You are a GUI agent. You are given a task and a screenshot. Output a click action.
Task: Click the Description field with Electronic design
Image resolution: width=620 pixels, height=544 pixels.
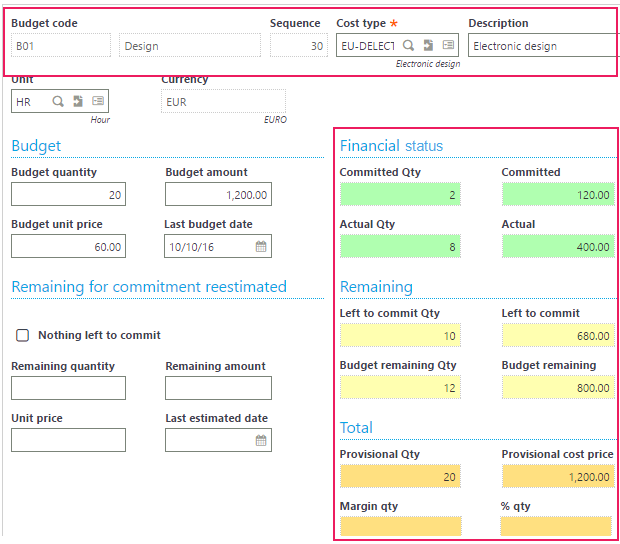point(543,45)
